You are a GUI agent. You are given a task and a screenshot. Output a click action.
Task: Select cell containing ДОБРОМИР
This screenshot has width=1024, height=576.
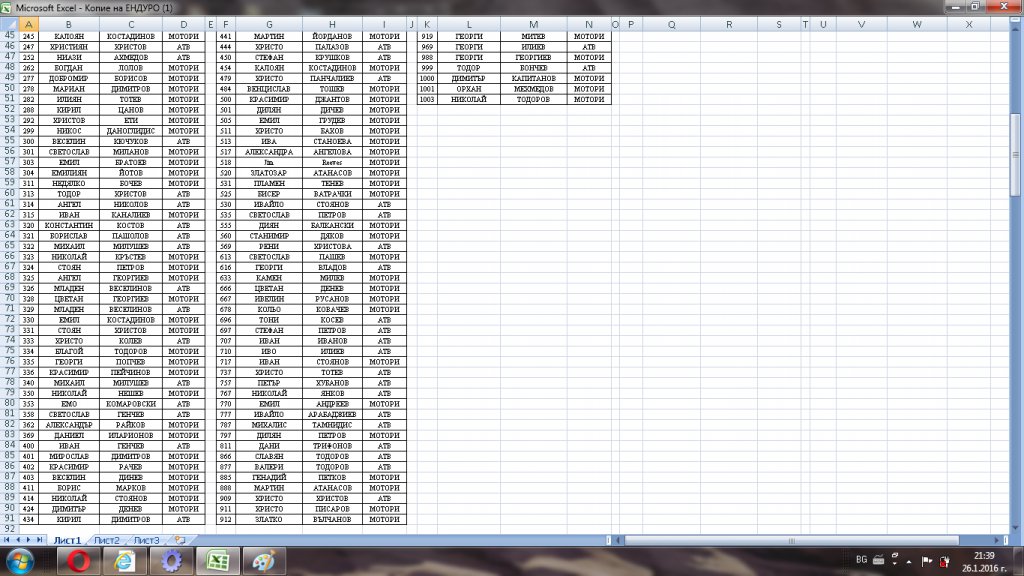(69, 78)
